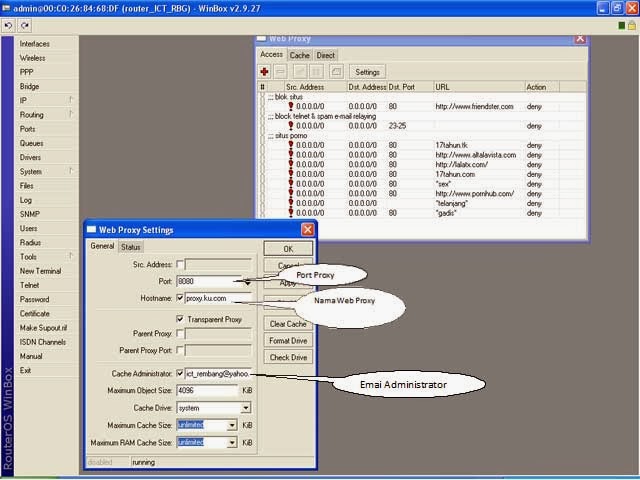Click the red plus add rule icon

tap(264, 72)
